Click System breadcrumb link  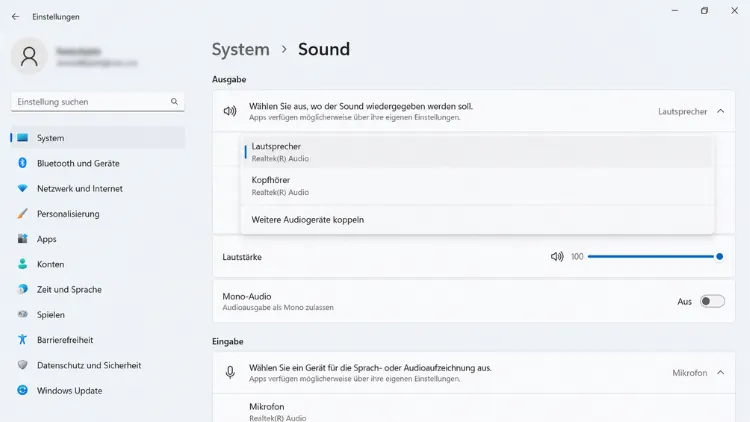[241, 49]
